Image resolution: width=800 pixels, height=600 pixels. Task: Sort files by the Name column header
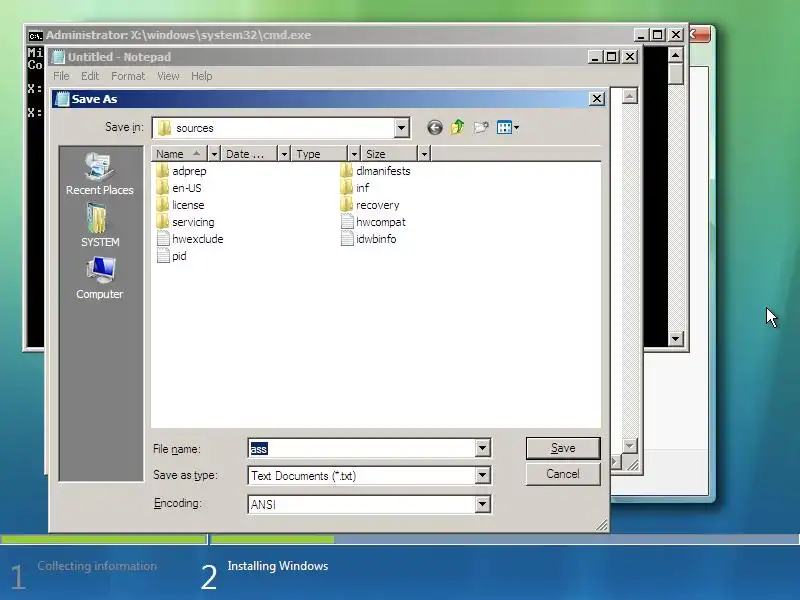(x=179, y=154)
